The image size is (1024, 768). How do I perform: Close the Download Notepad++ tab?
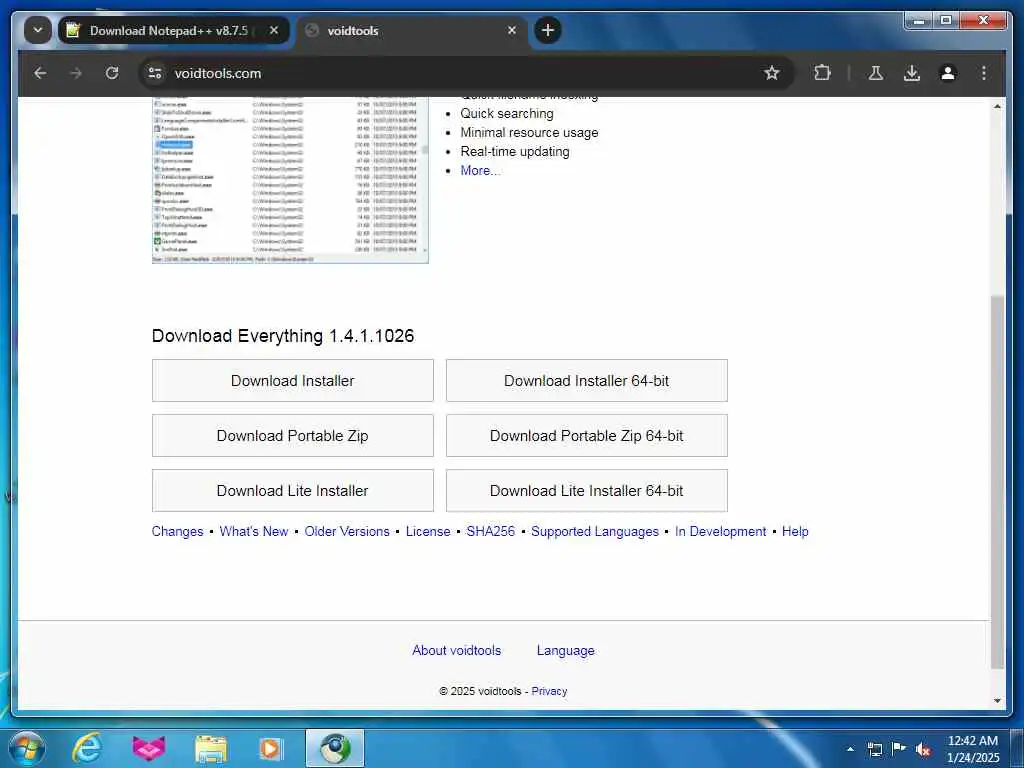coord(274,30)
